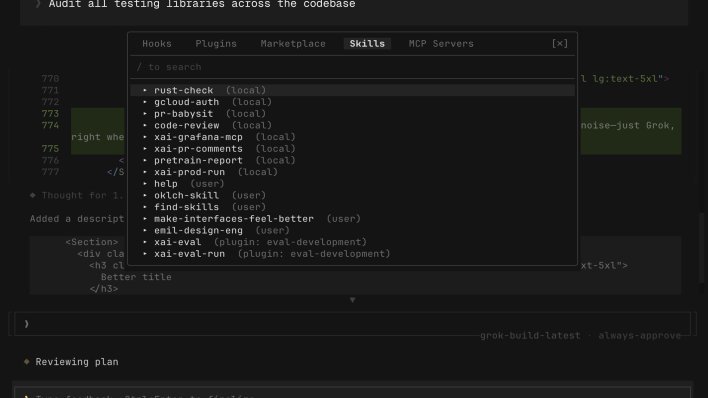Click the grok-build-latest model label
The image size is (708, 398).
click(x=530, y=336)
